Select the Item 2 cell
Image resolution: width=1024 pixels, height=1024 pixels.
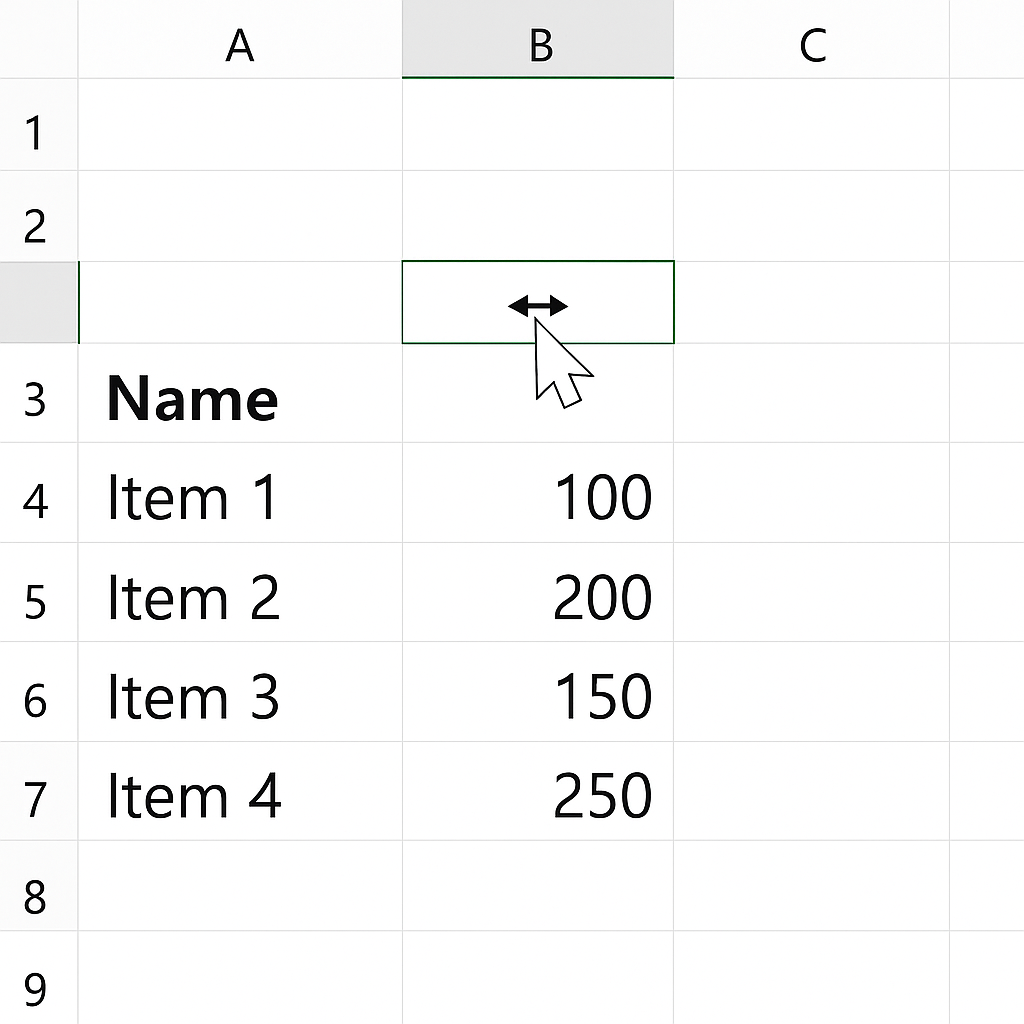coord(240,592)
